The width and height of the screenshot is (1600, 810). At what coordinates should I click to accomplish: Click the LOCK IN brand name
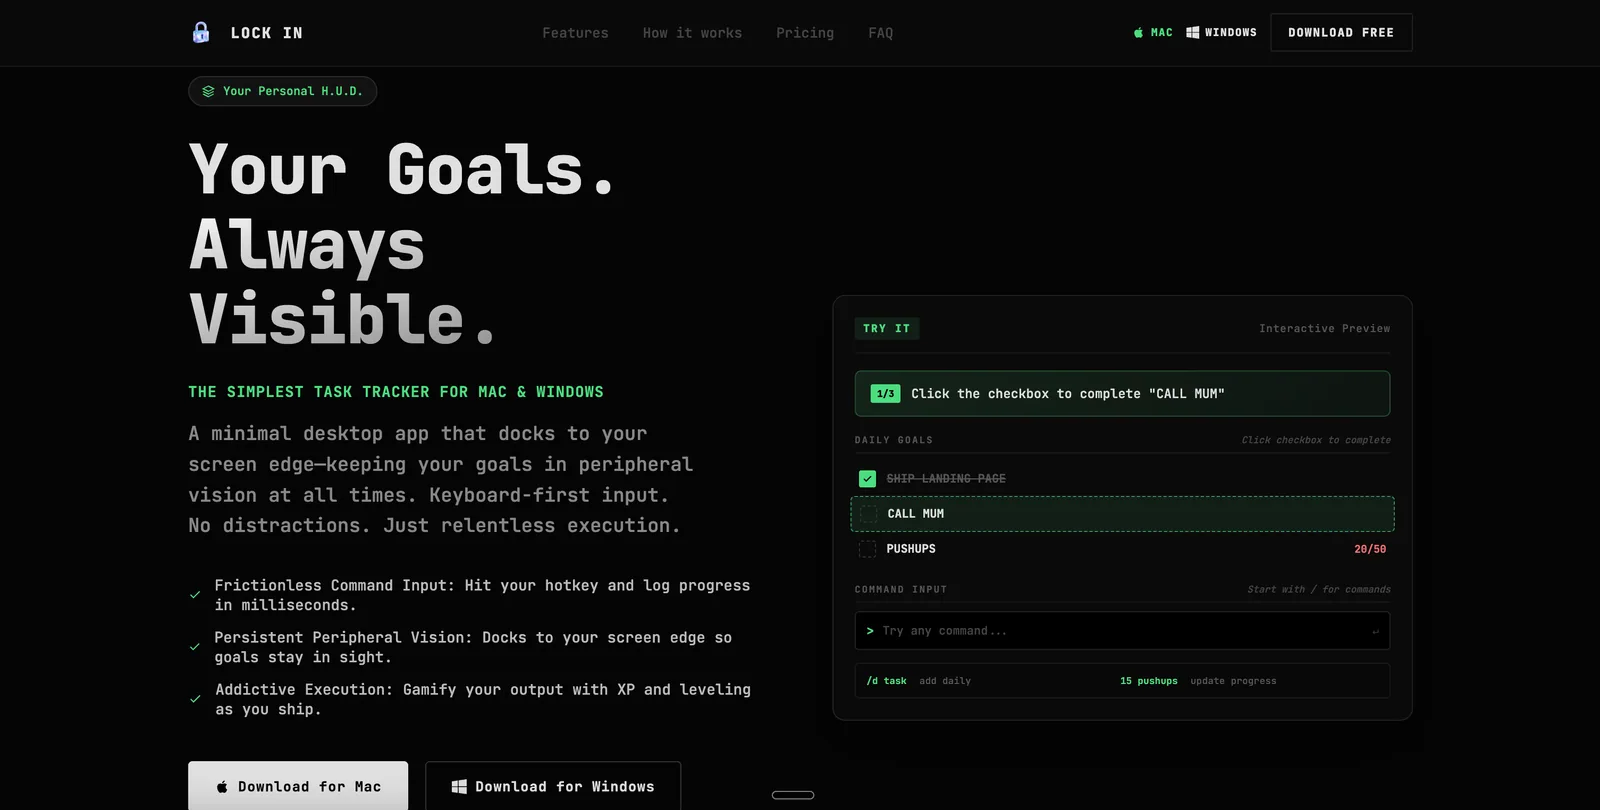(267, 33)
